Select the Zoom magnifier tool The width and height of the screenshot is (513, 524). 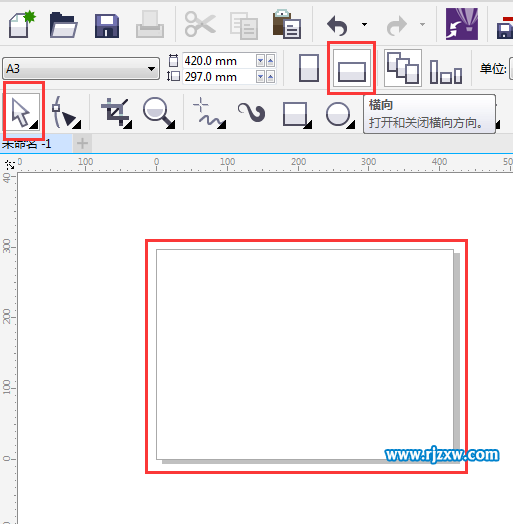click(158, 113)
